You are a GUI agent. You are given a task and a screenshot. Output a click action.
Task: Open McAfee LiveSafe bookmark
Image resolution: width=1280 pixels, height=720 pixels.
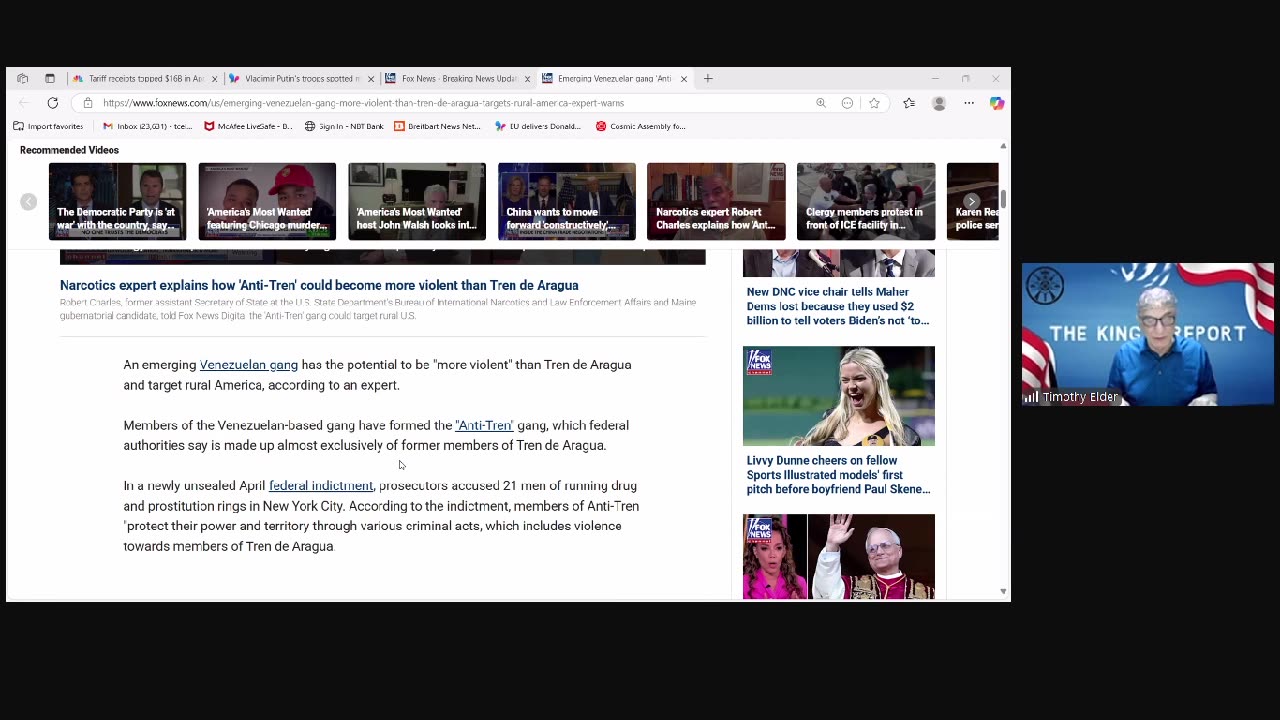coord(248,126)
